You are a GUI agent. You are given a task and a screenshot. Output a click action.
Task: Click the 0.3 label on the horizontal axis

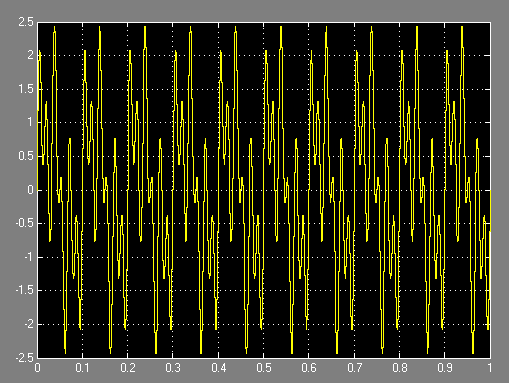point(173,368)
